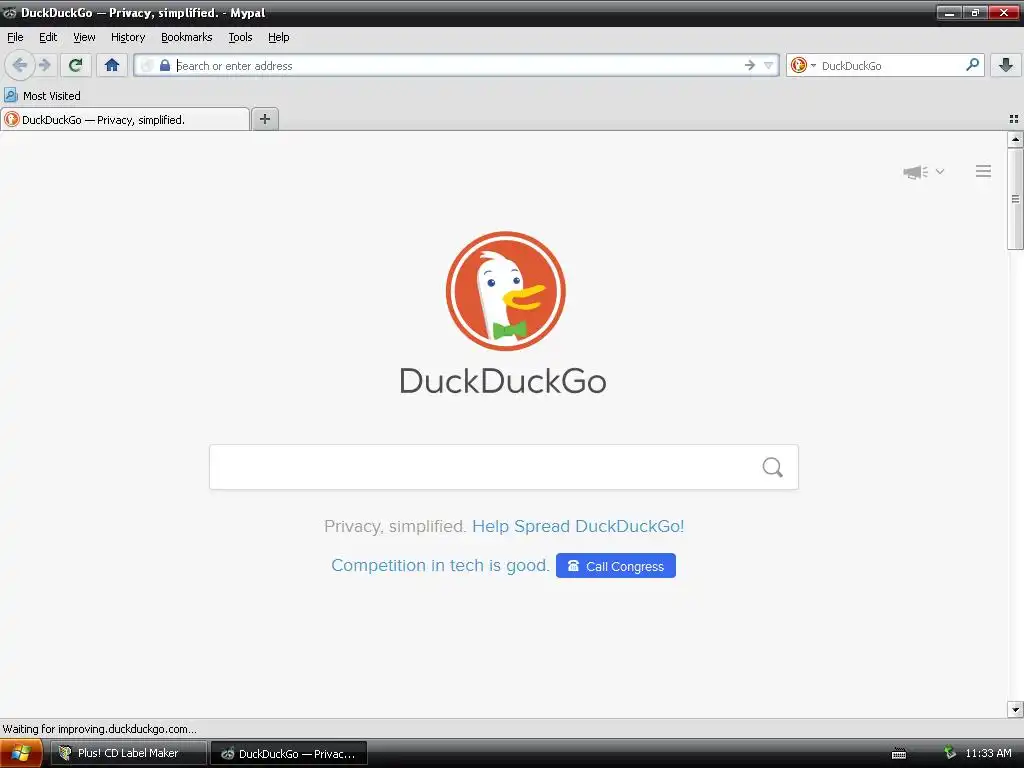Viewport: 1024px width, 768px height.
Task: Open the Edit menu
Action: click(48, 37)
